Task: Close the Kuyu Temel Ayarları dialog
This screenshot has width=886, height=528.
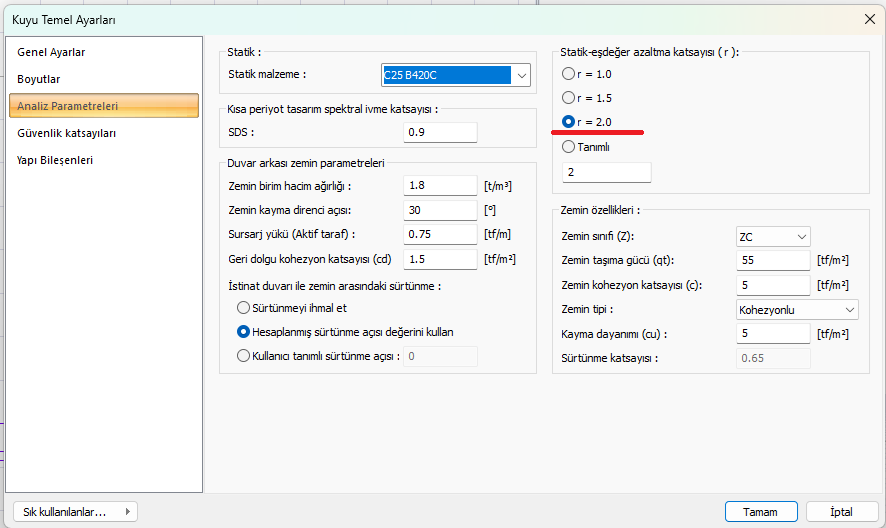Action: point(870,19)
